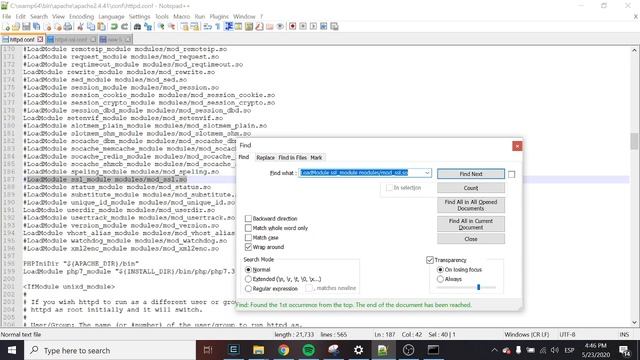Open the Encoding menu

click(x=81, y=16)
